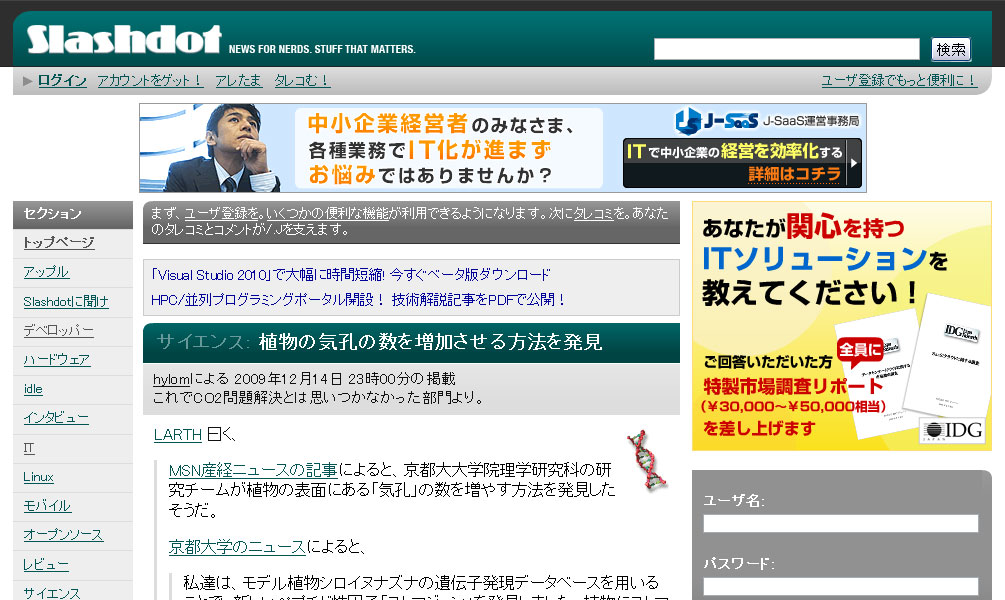The image size is (1005, 600).
Task: Select アップル section in sidebar
Action: pos(46,272)
